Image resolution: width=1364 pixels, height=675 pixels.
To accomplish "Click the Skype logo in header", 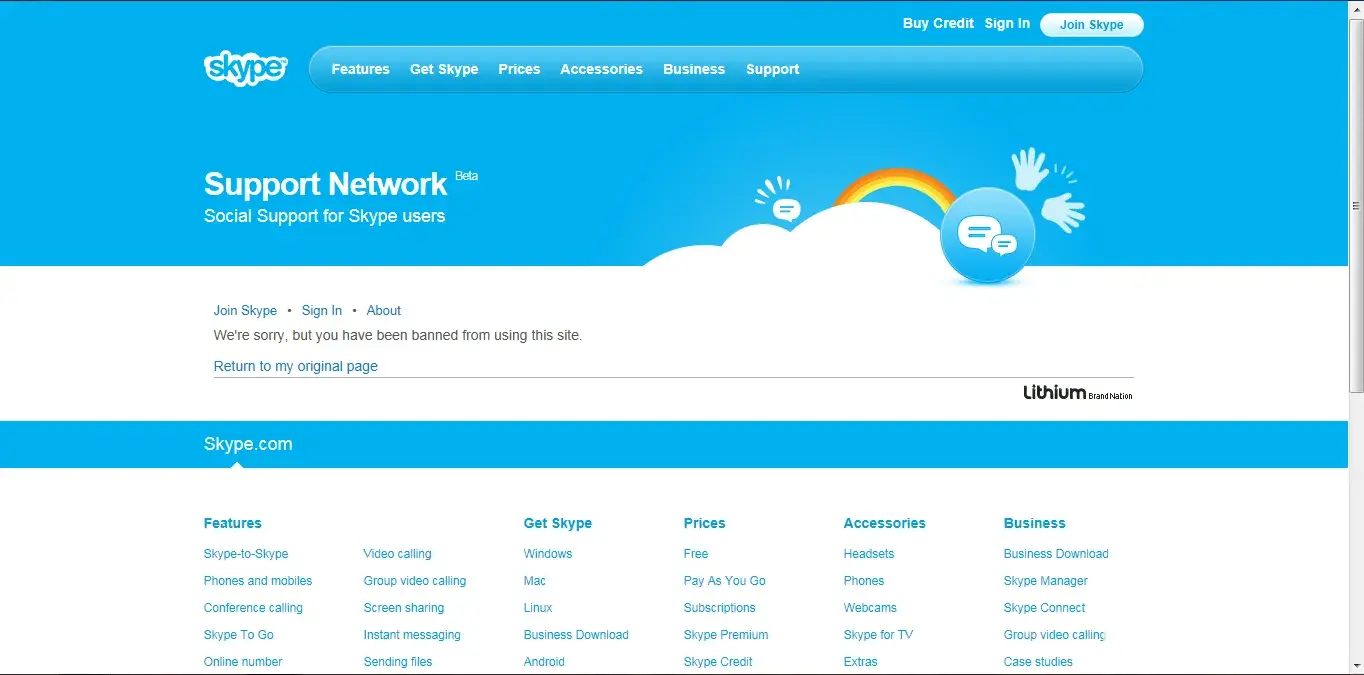I will 245,68.
